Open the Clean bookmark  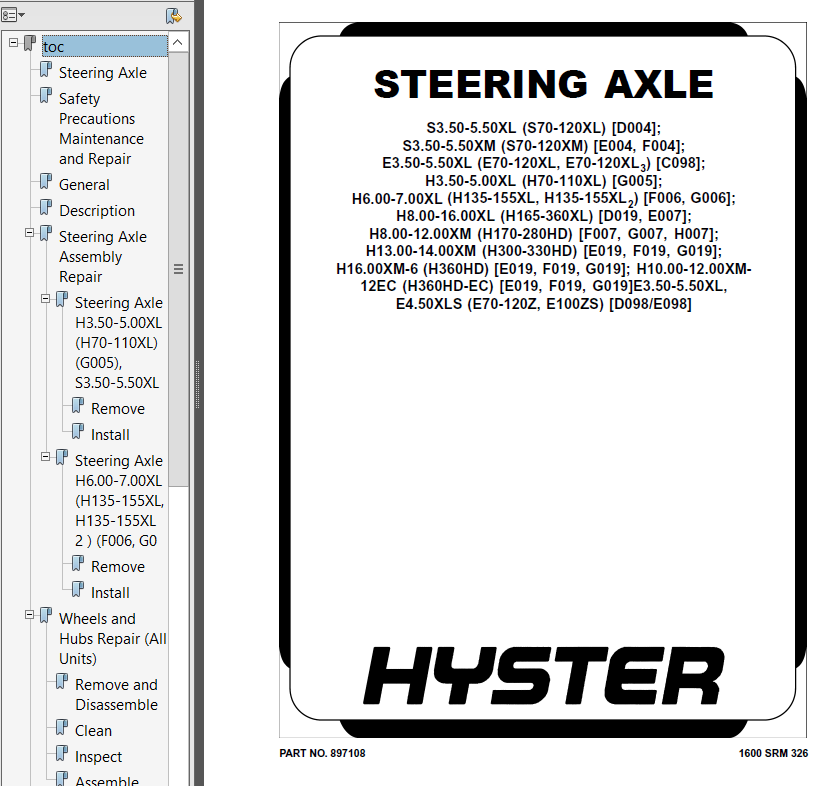(94, 731)
